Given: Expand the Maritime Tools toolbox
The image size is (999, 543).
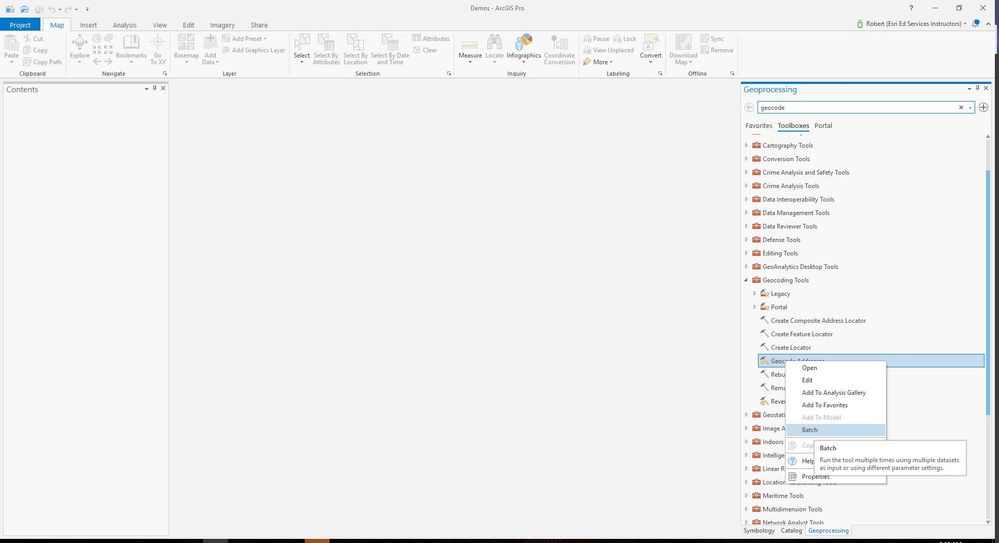Looking at the screenshot, I should click(746, 496).
